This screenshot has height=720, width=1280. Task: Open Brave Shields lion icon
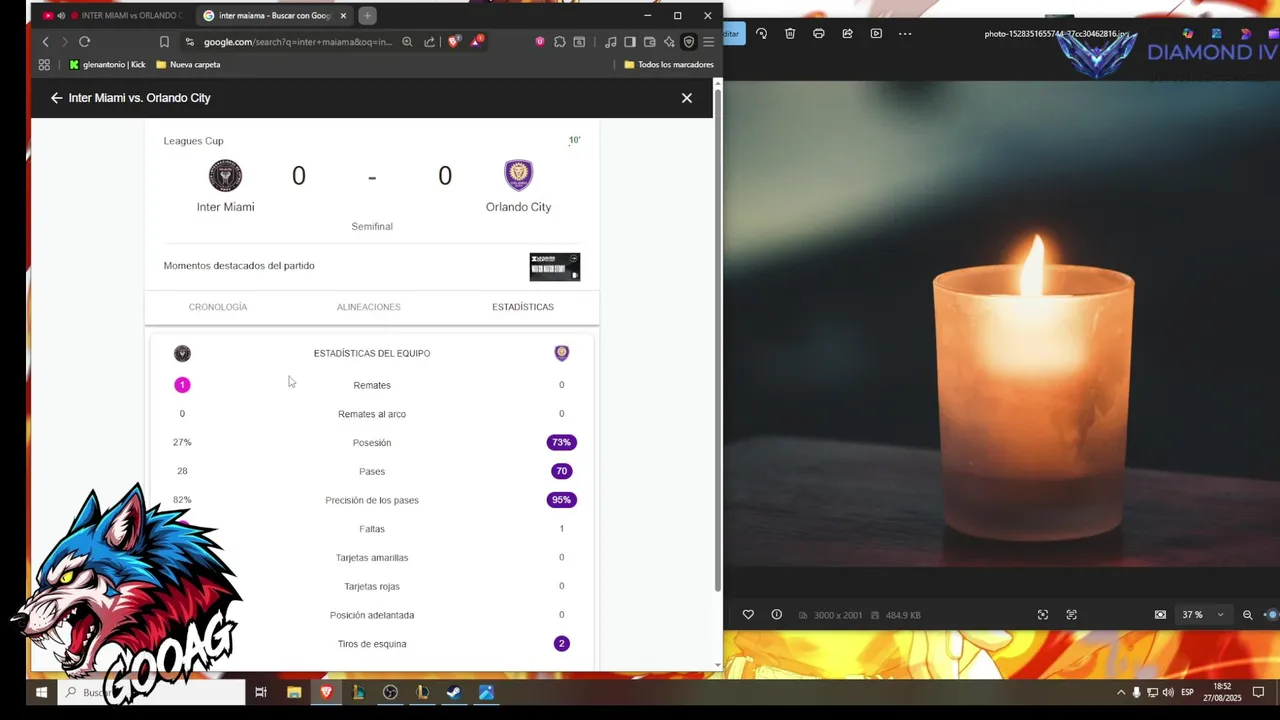(x=453, y=42)
